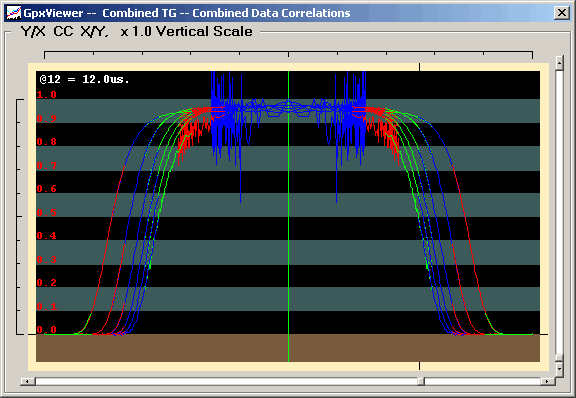The image size is (576, 398).
Task: Click the horizontal scrollbar thumb
Action: point(421,381)
